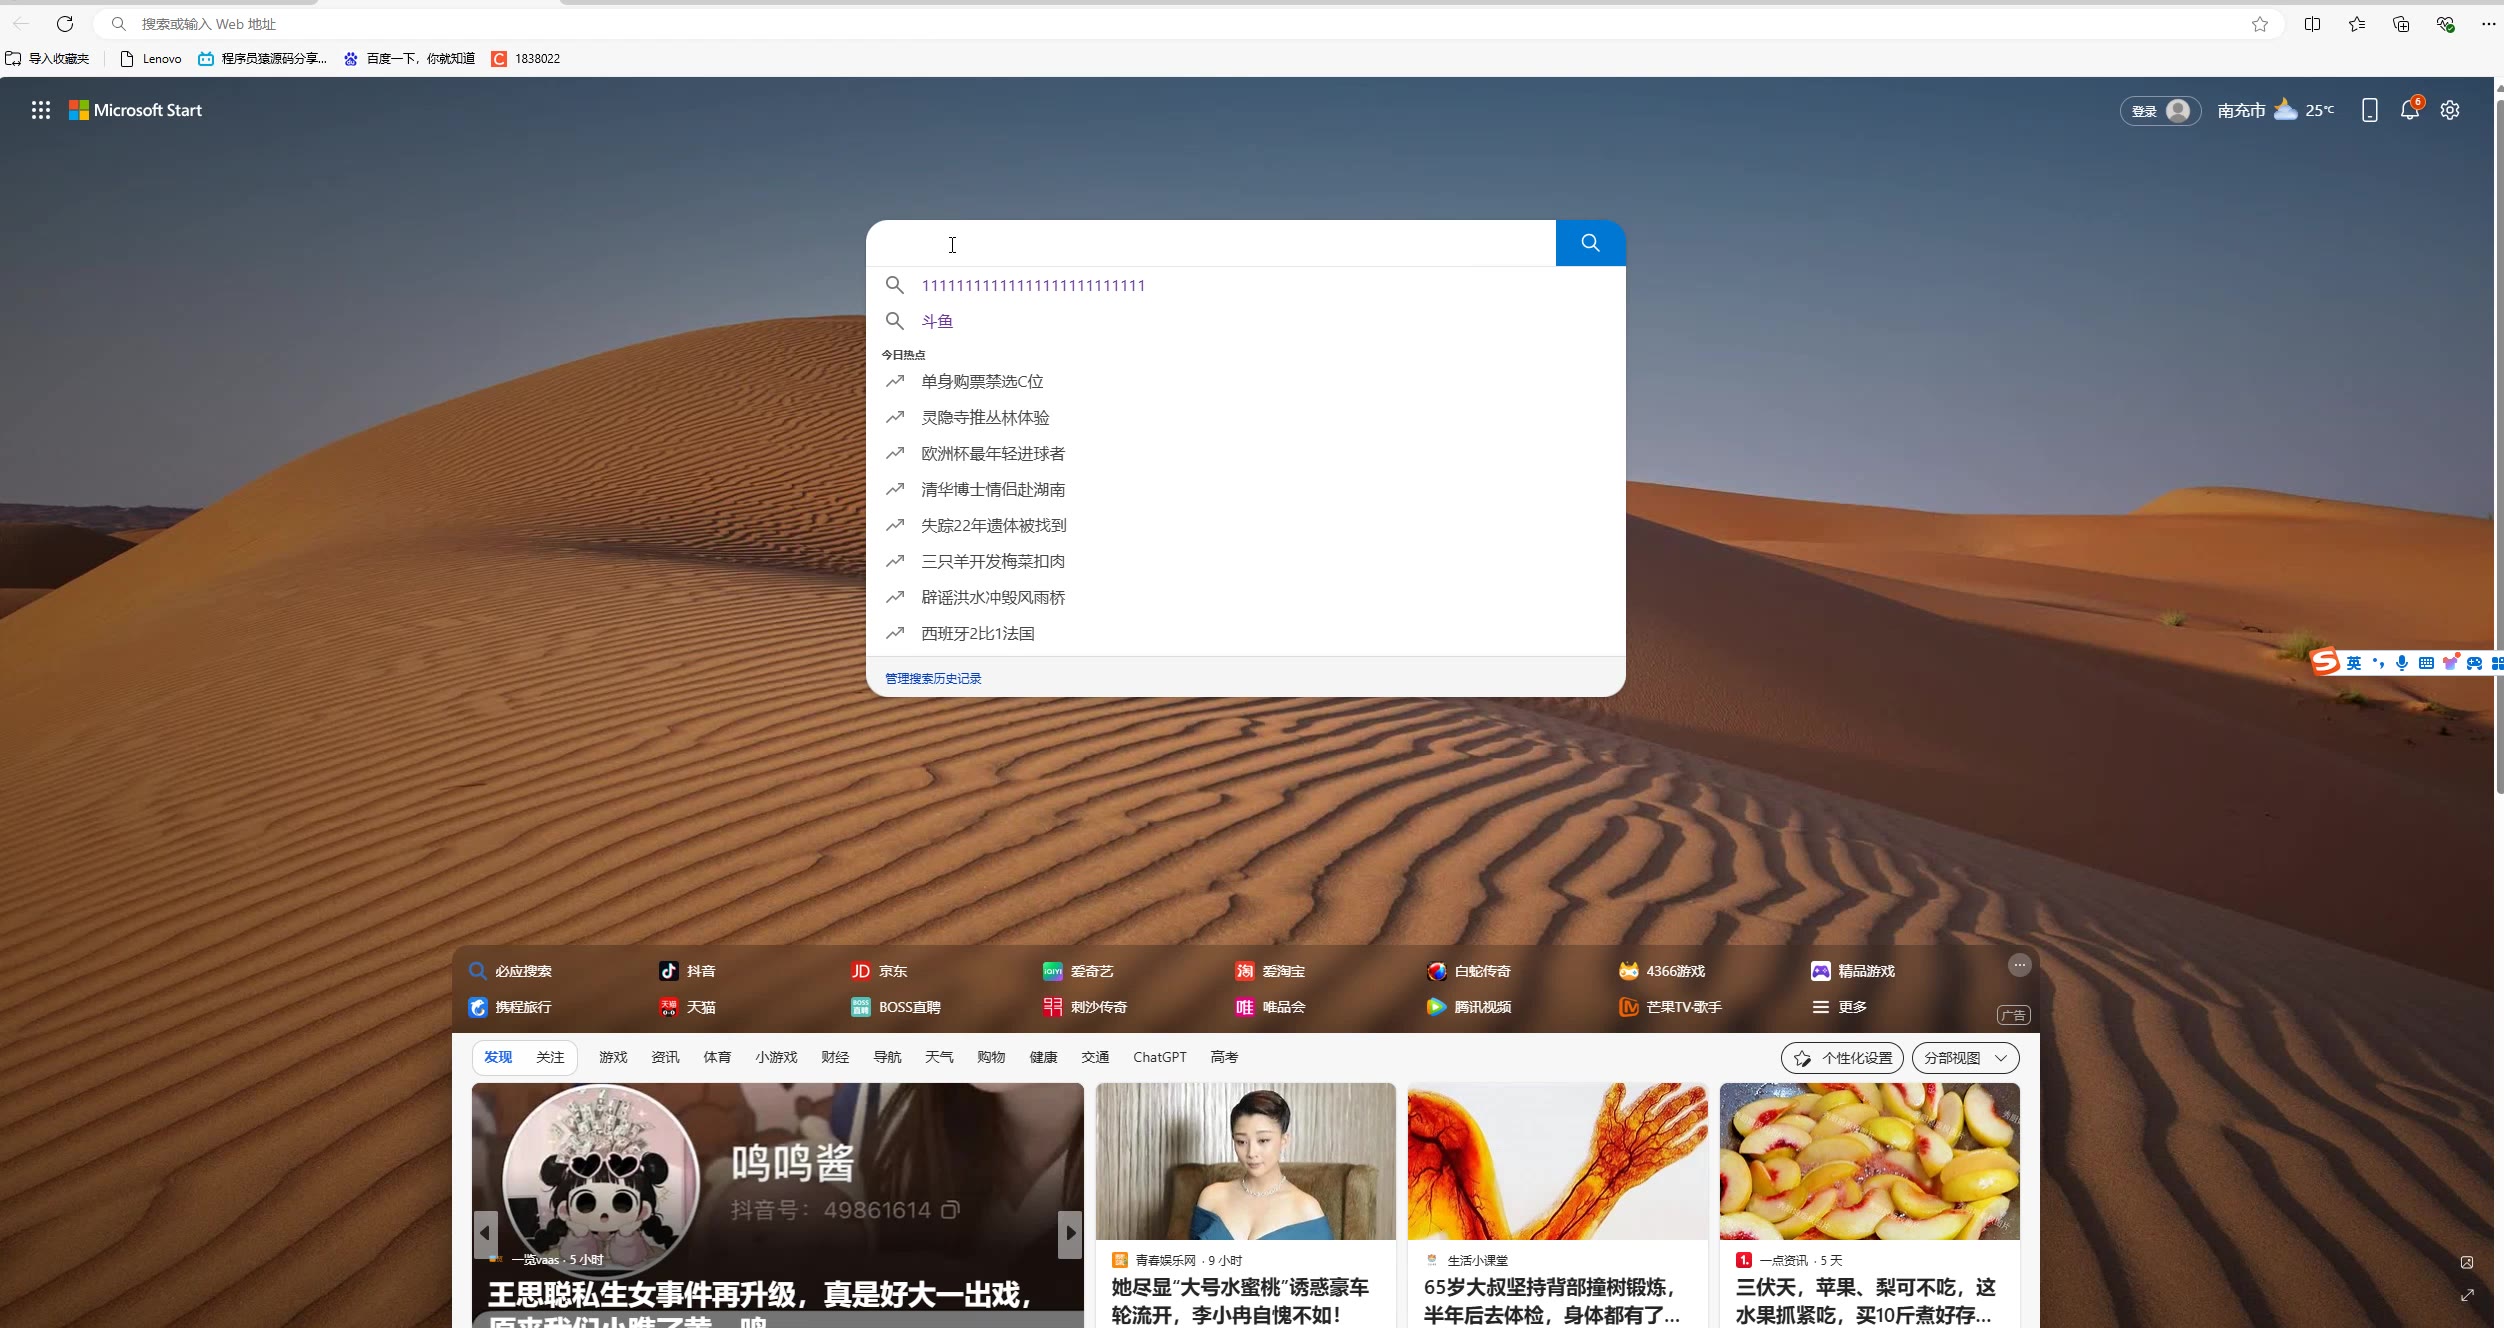Click the 个性化设置 button
2504x1328 pixels.
coord(1842,1058)
